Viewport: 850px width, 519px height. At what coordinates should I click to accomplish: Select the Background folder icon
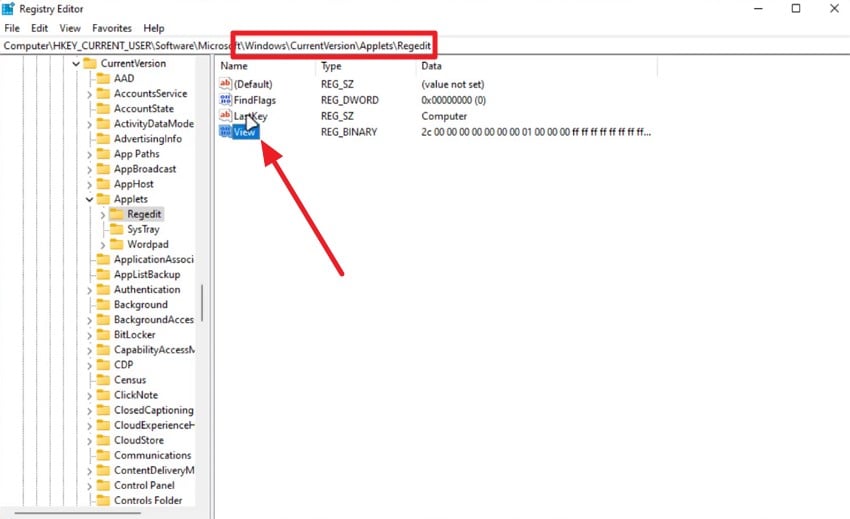pos(103,304)
